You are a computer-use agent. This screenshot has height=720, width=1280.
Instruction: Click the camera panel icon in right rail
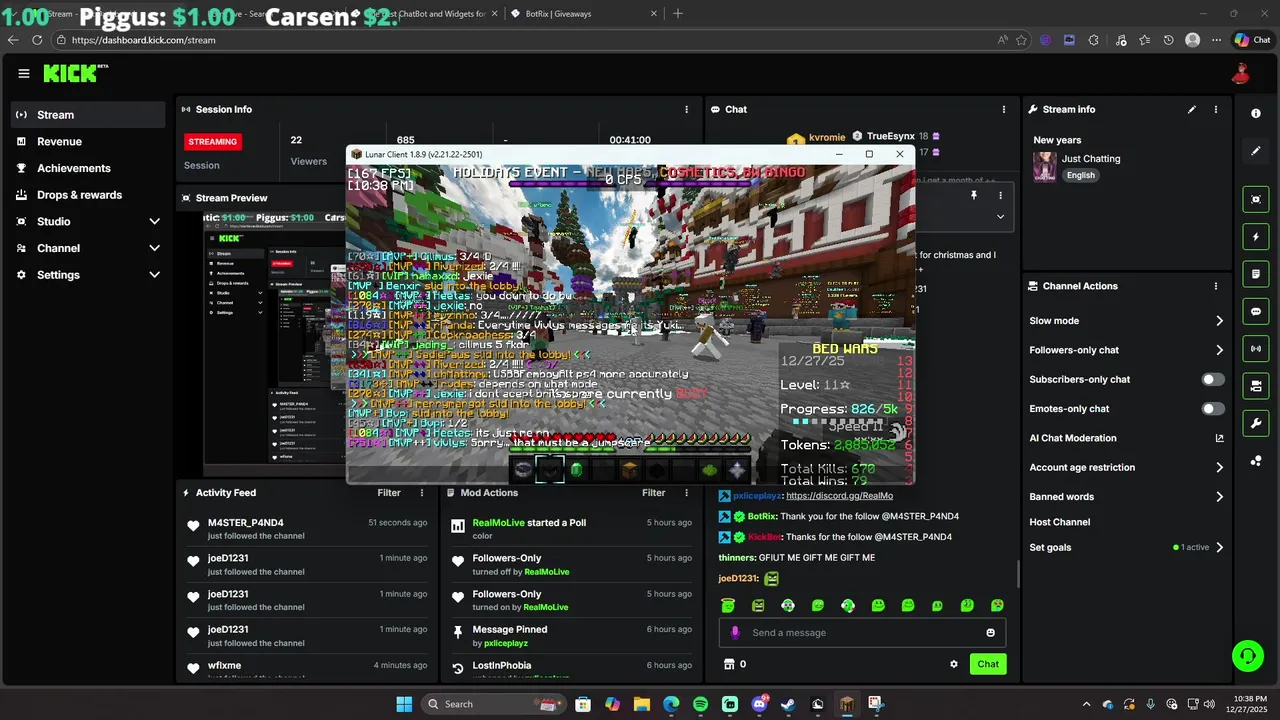(x=1256, y=386)
